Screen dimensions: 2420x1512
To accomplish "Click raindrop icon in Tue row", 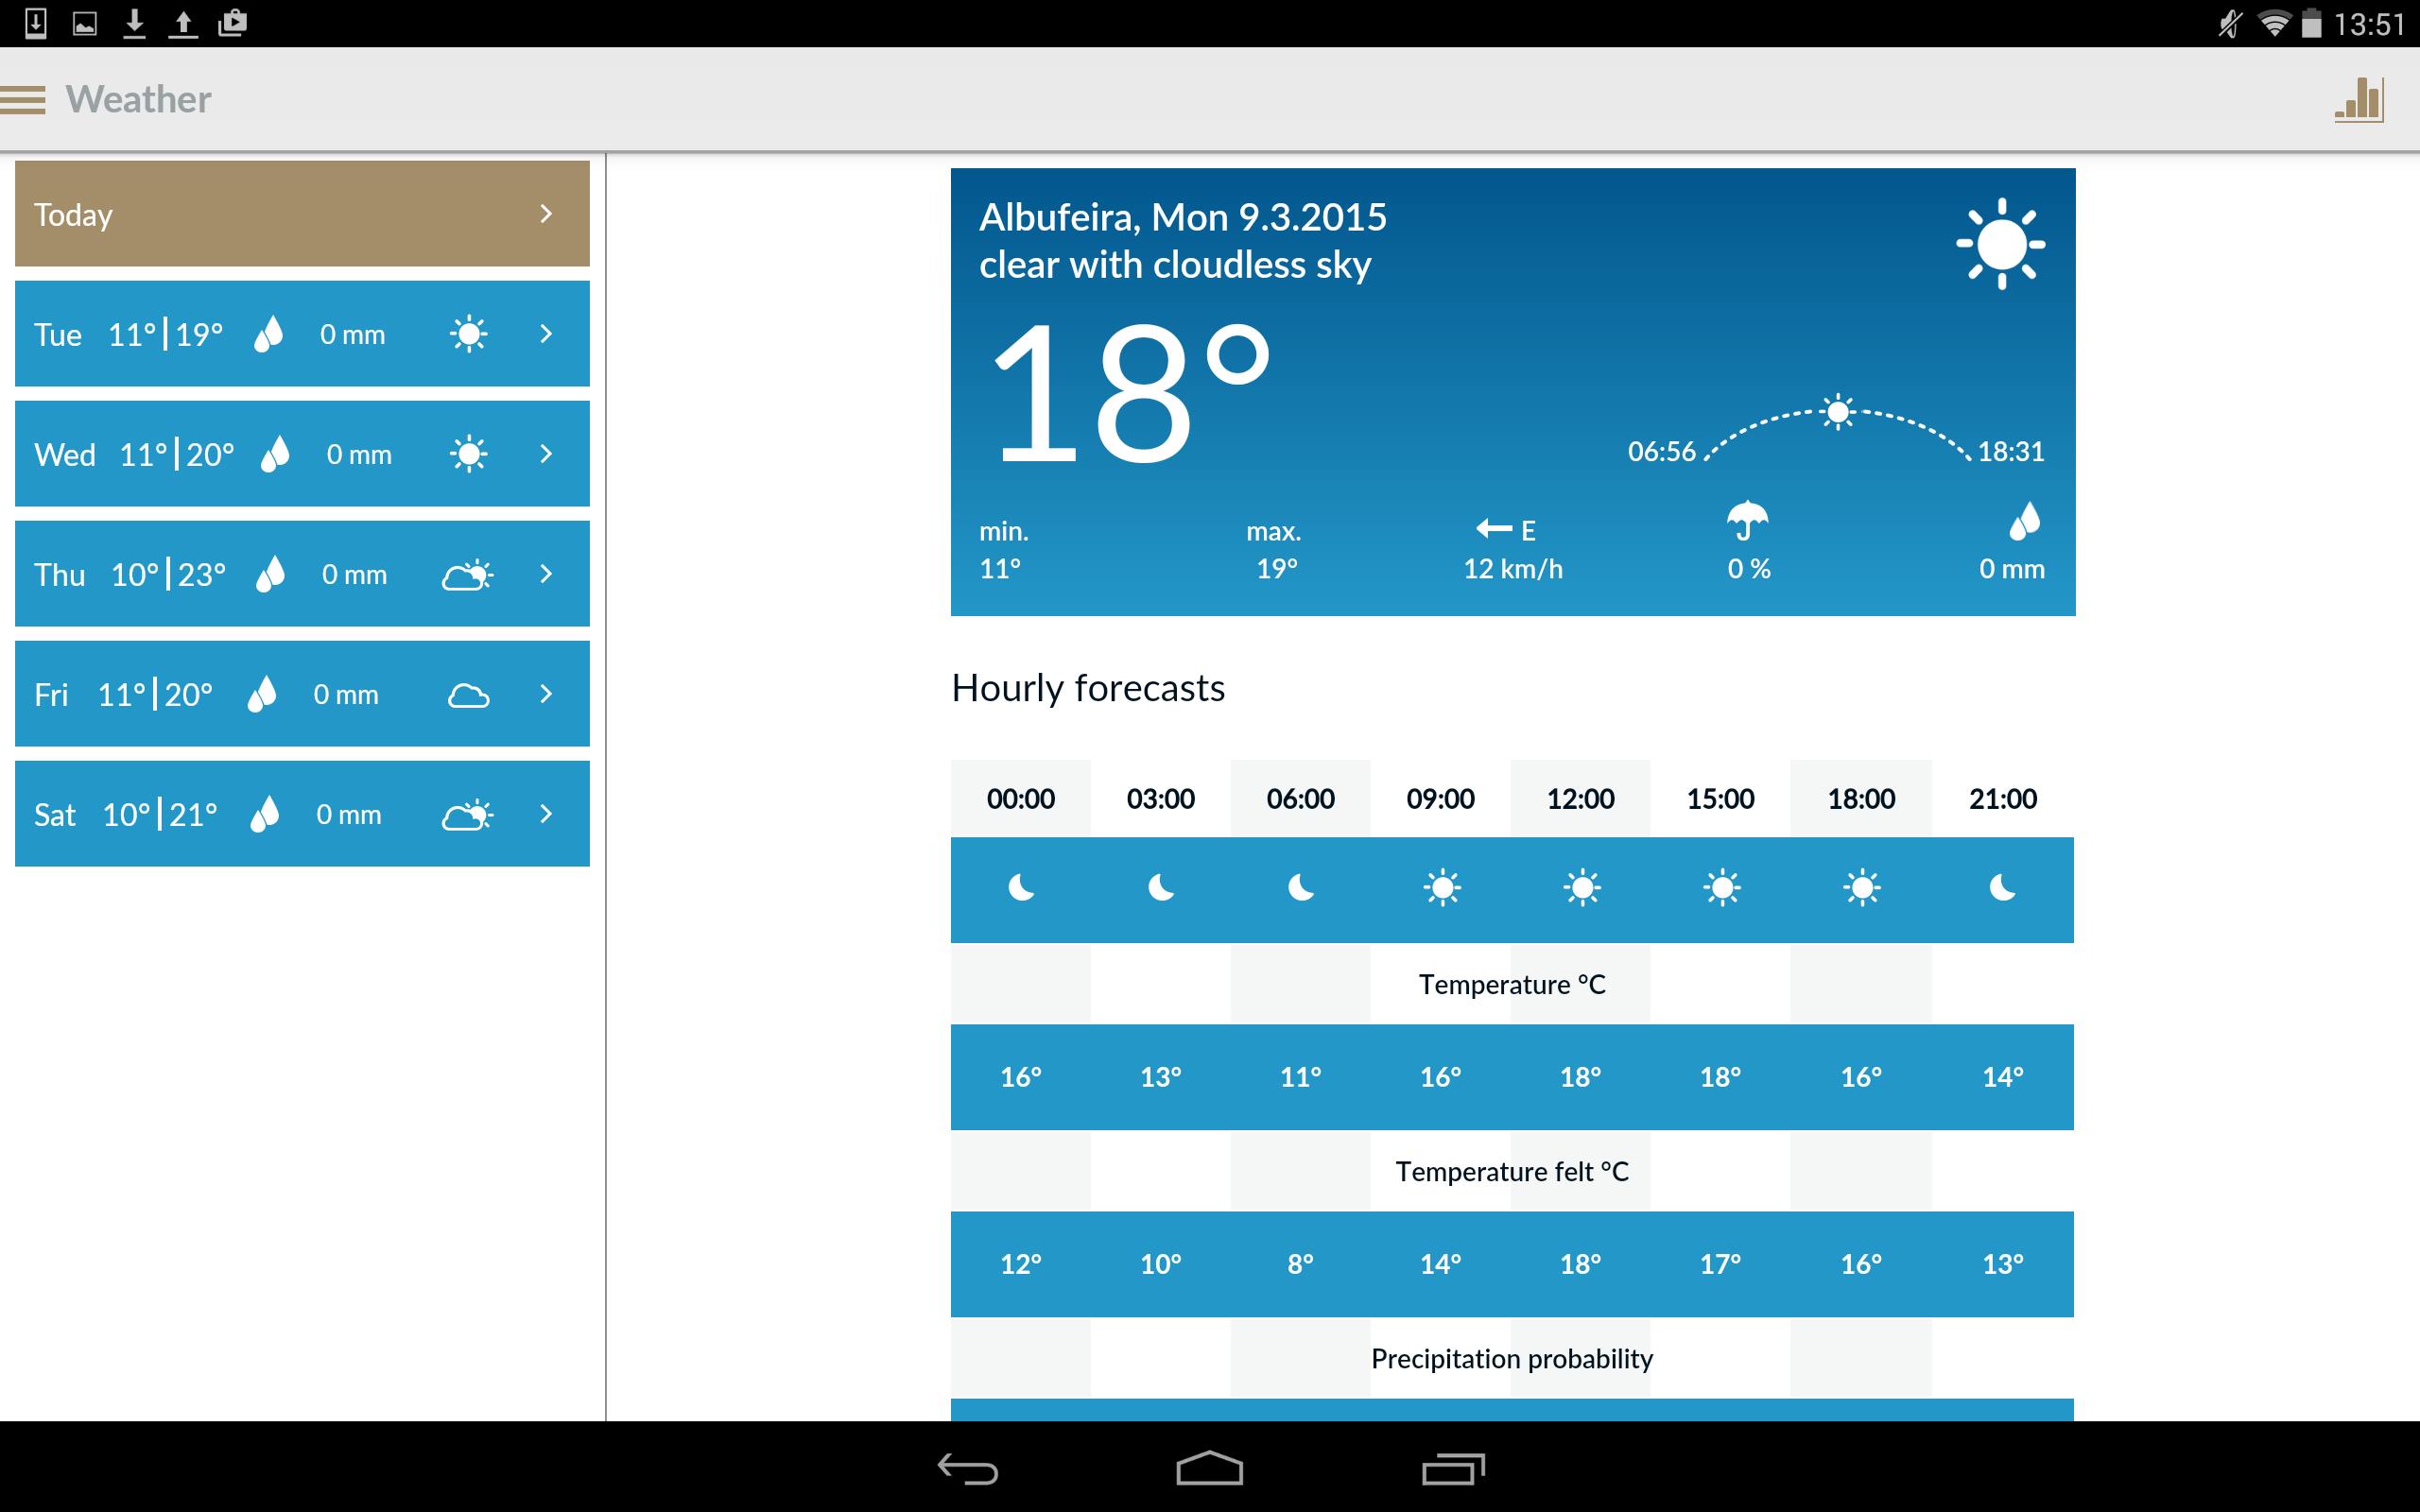I will 269,334.
